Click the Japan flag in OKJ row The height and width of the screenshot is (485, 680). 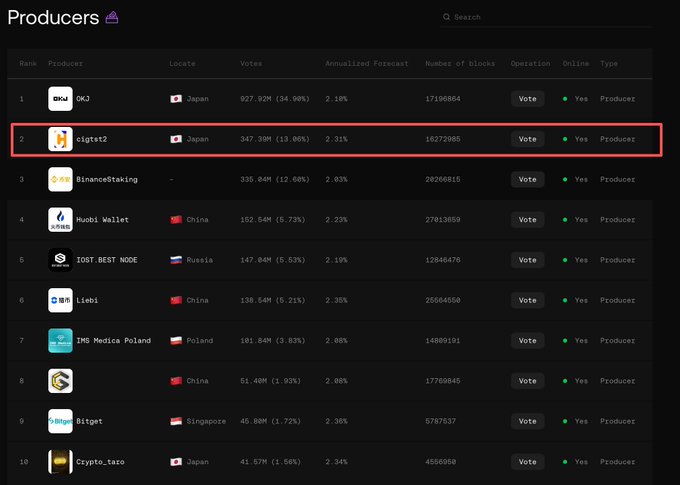click(176, 99)
